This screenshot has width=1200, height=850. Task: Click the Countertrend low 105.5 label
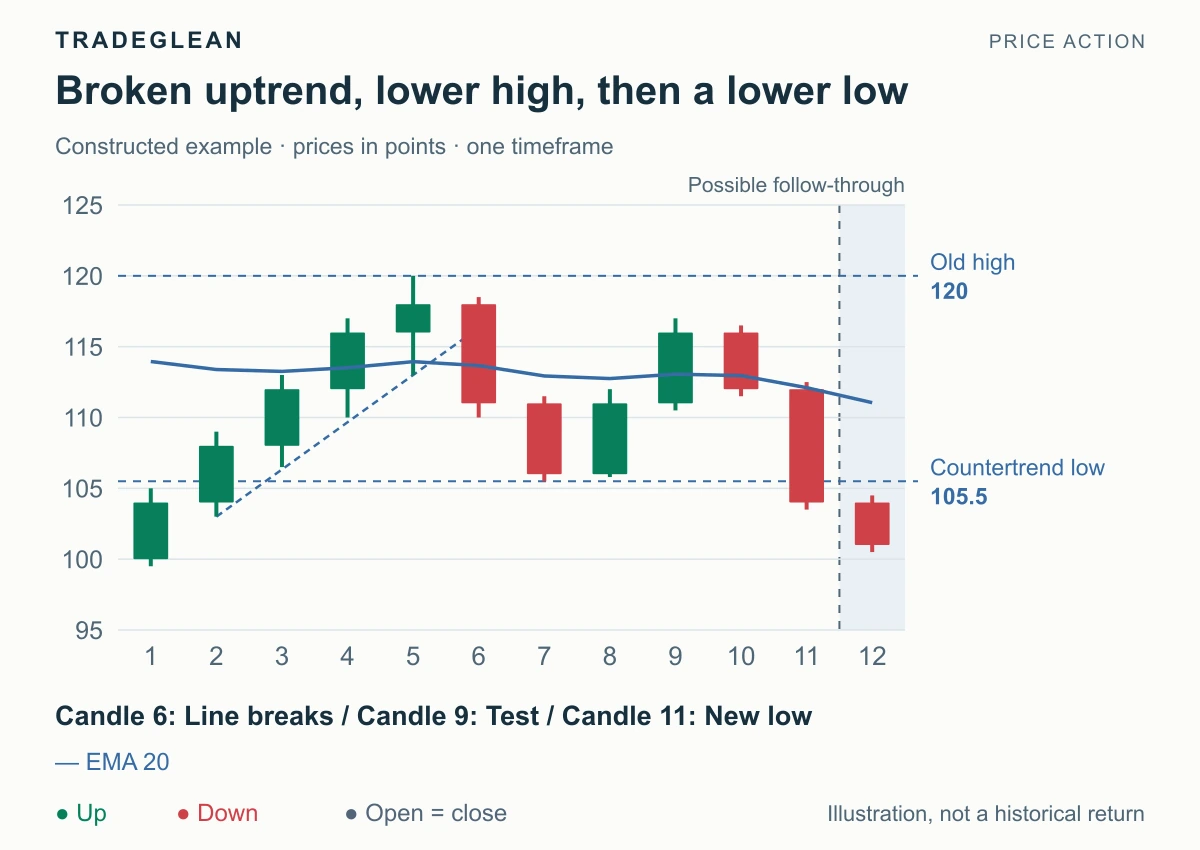(x=1018, y=482)
